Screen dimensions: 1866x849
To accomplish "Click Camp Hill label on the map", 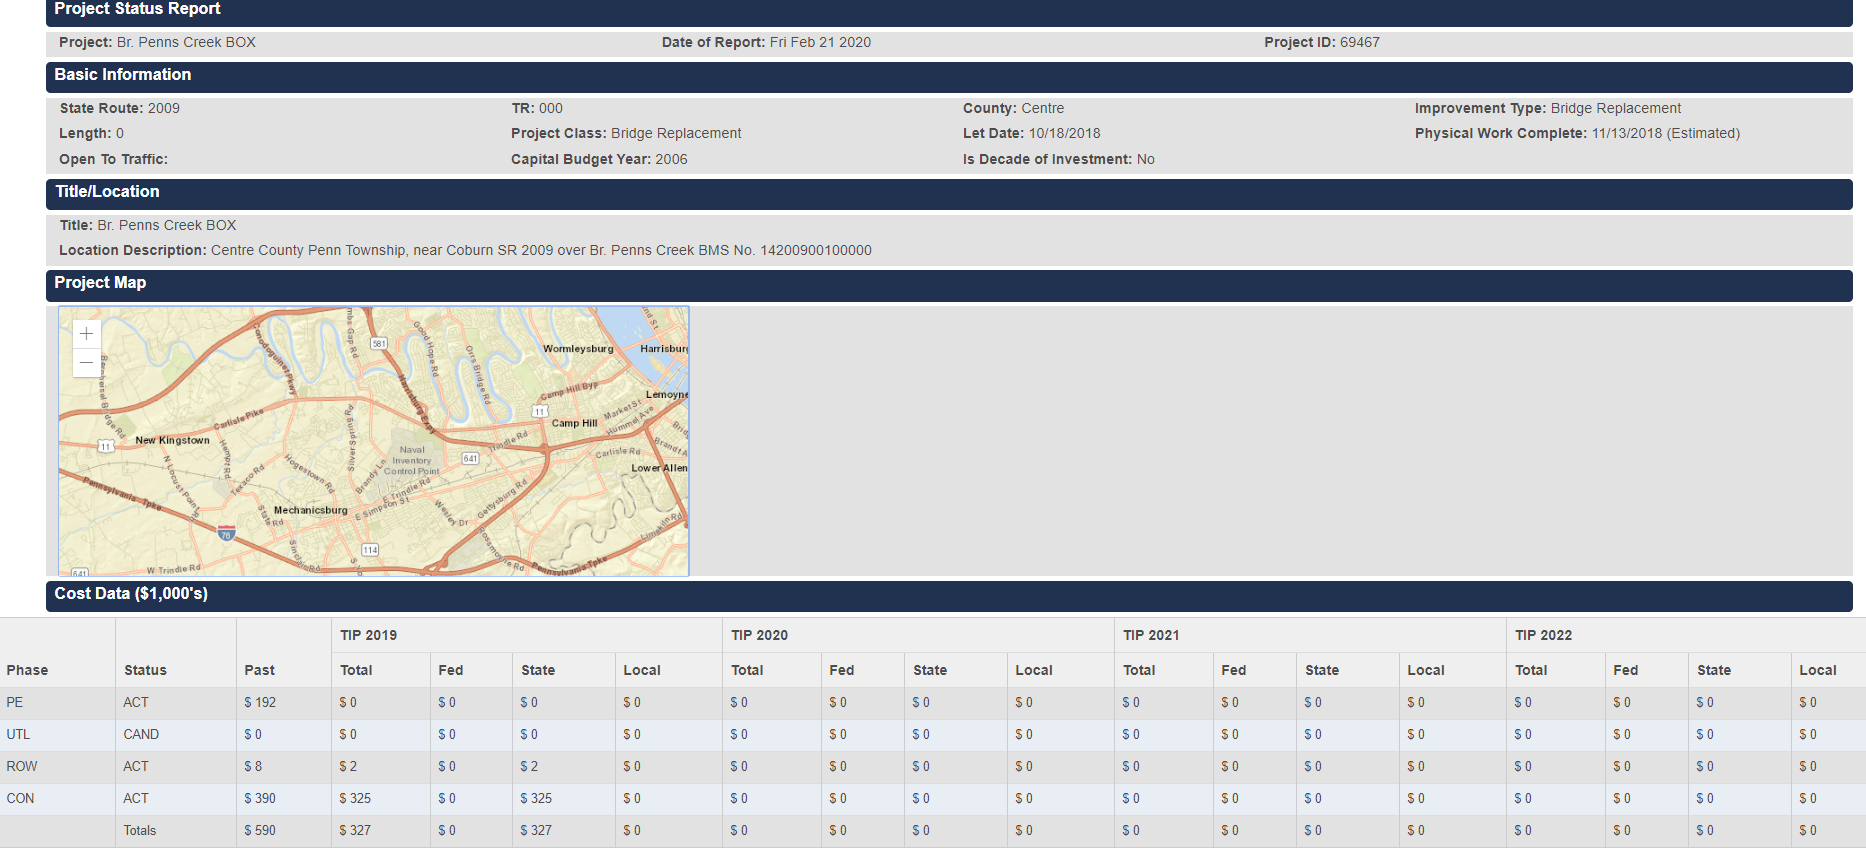I will (574, 423).
